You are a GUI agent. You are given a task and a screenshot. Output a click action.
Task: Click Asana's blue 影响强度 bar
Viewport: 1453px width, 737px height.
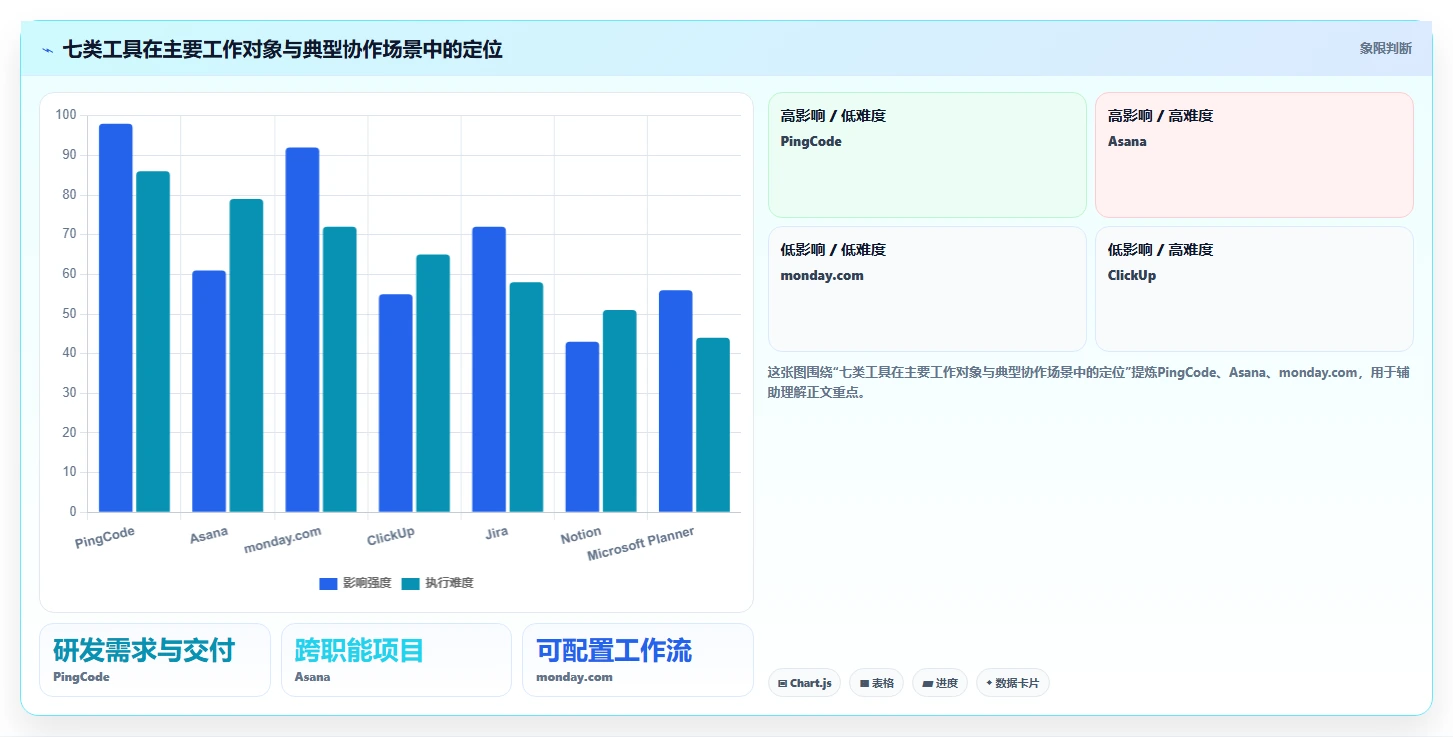(x=209, y=391)
